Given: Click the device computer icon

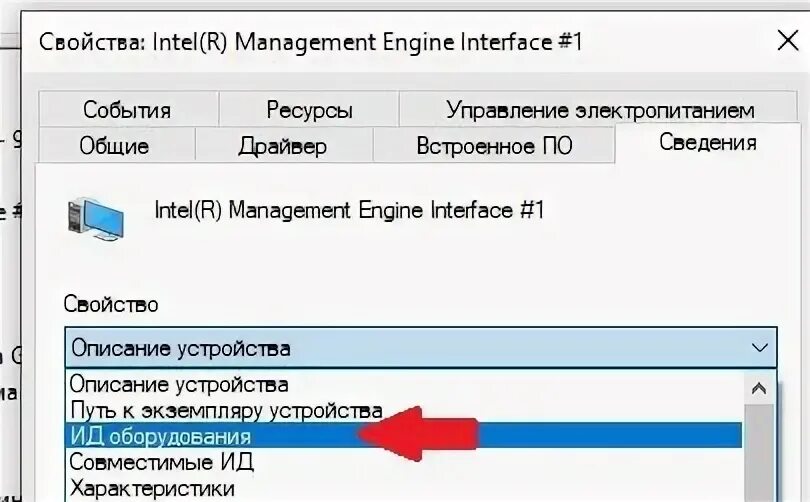Looking at the screenshot, I should coord(95,218).
